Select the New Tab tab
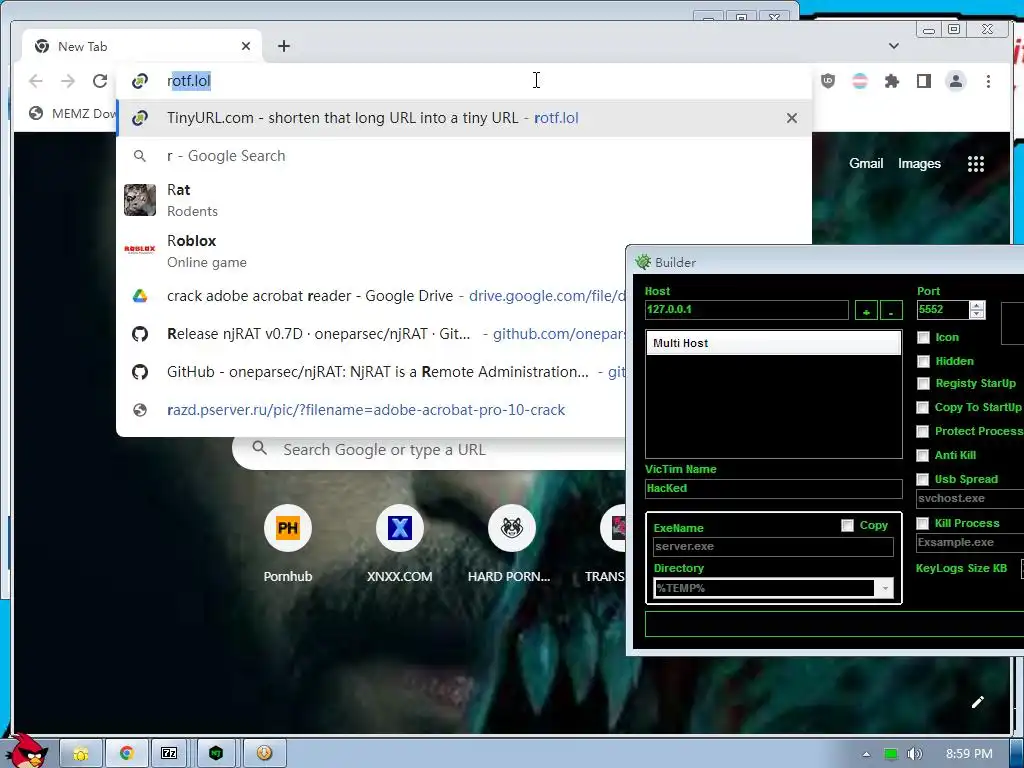Screen dimensions: 1024x768 point(142,46)
